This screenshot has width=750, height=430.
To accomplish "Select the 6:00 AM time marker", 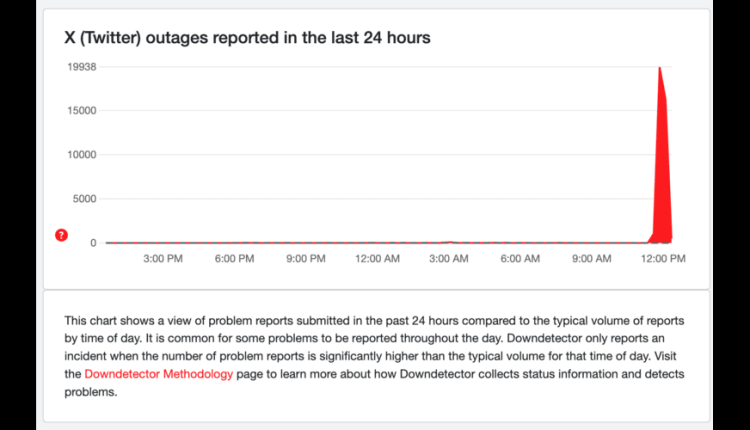I will (520, 259).
